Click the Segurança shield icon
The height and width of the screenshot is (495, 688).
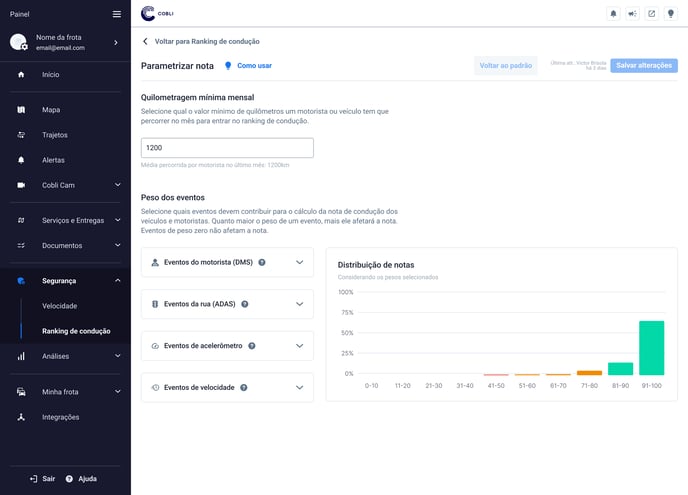tap(21, 281)
